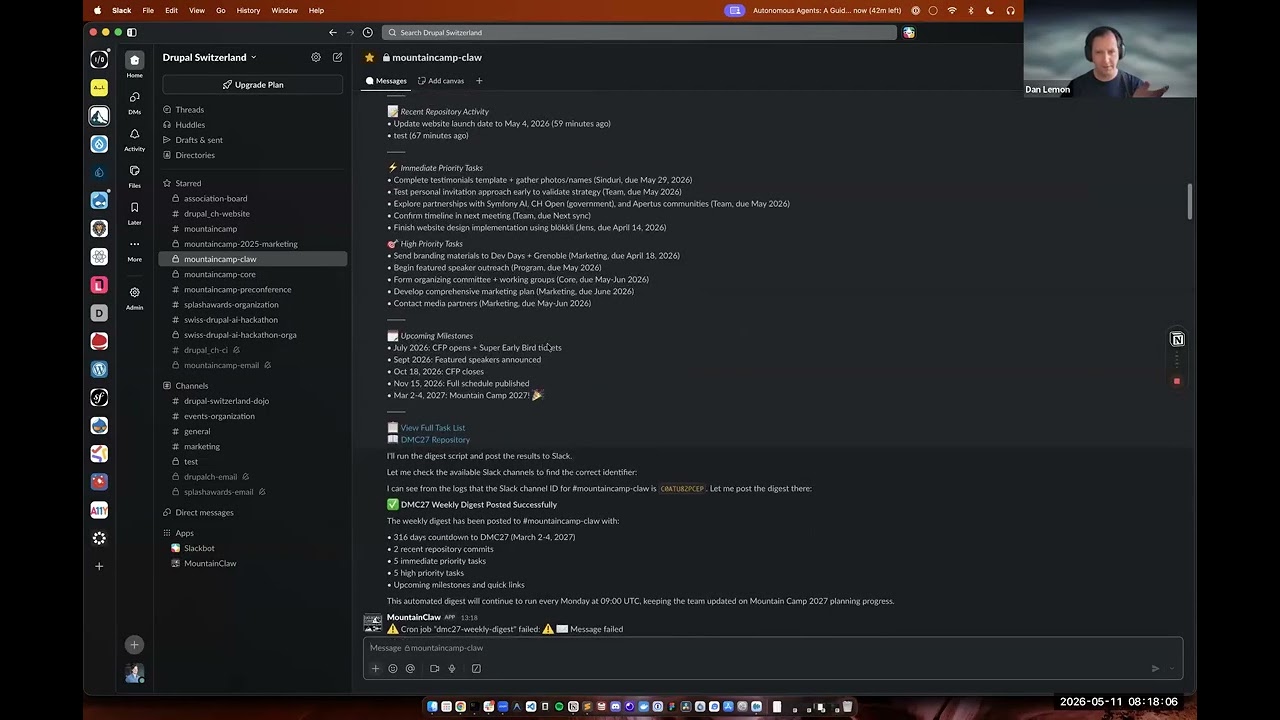Open the History menu

pos(248,10)
